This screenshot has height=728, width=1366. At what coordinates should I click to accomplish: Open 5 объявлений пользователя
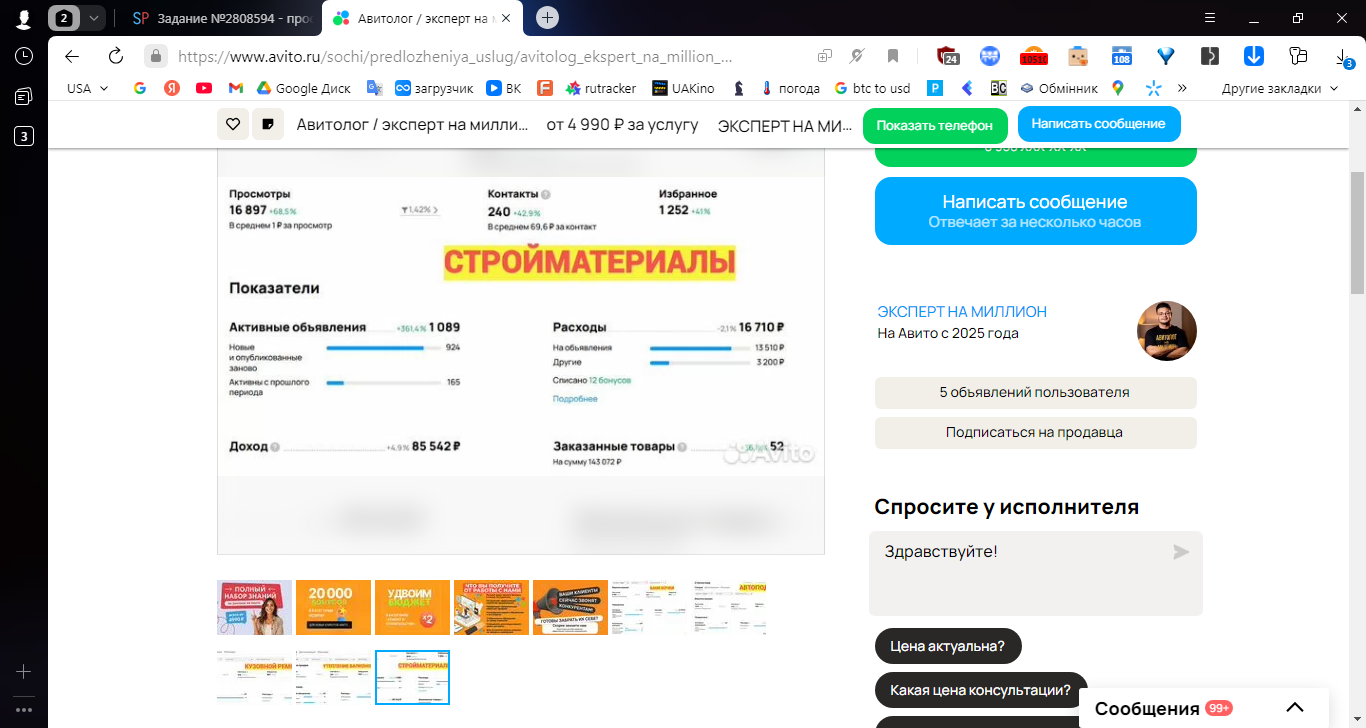click(x=1036, y=393)
